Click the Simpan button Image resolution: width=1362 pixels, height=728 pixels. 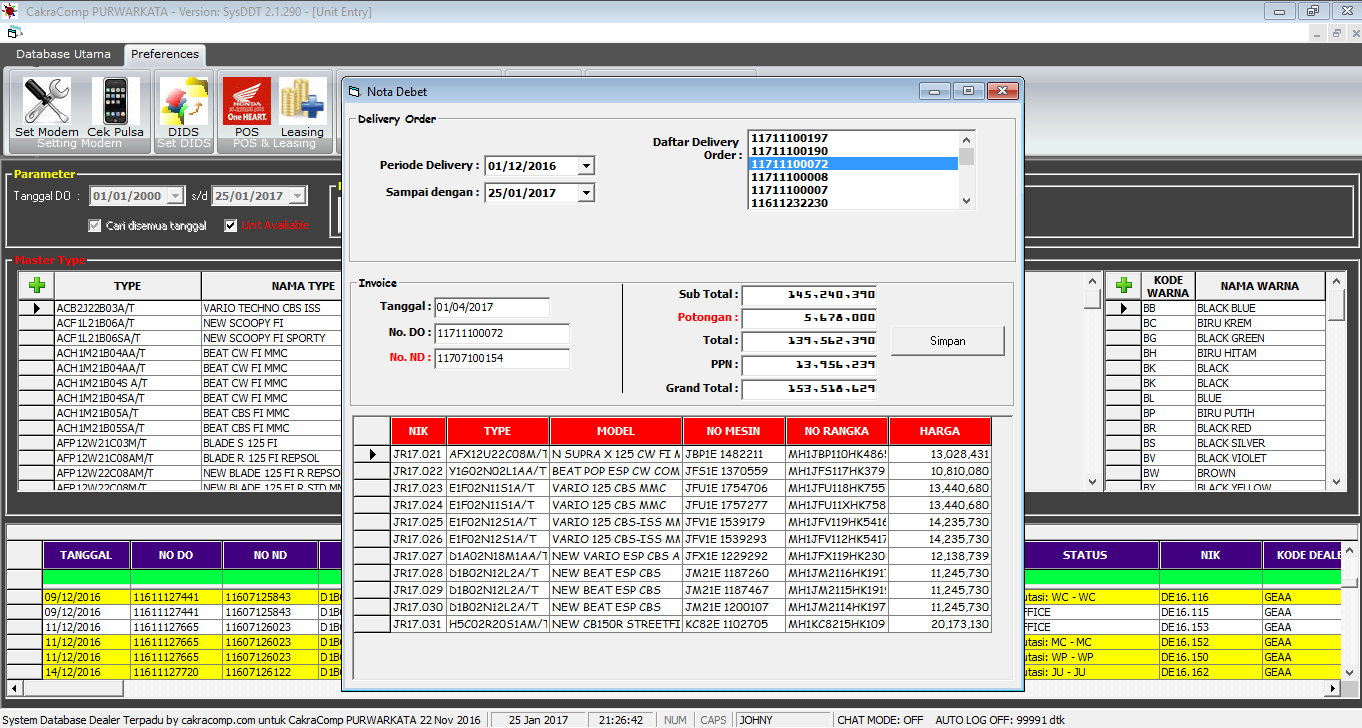click(947, 341)
